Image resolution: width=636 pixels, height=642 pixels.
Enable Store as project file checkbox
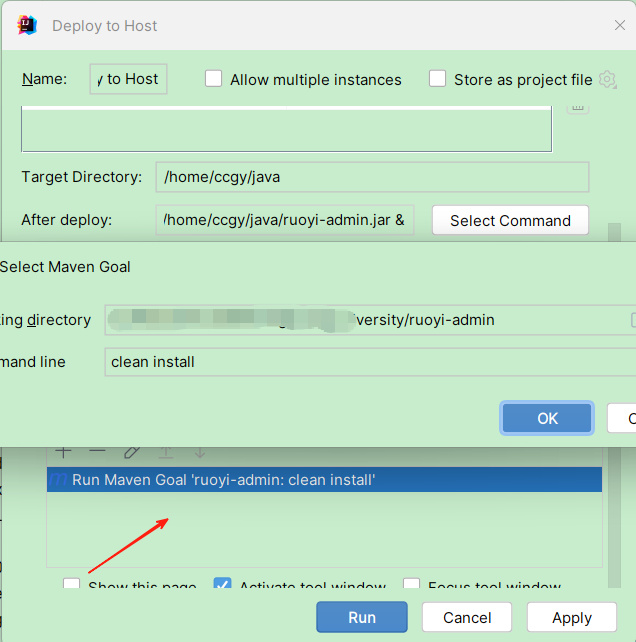(437, 79)
